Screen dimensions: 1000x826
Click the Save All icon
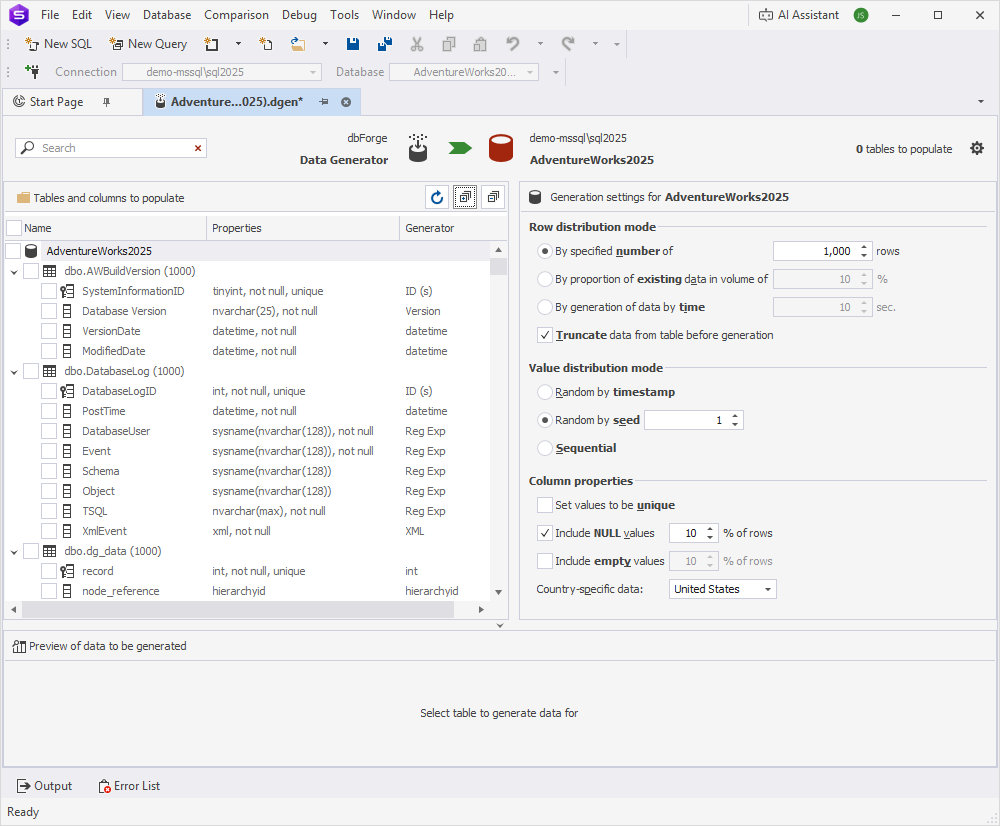point(385,44)
